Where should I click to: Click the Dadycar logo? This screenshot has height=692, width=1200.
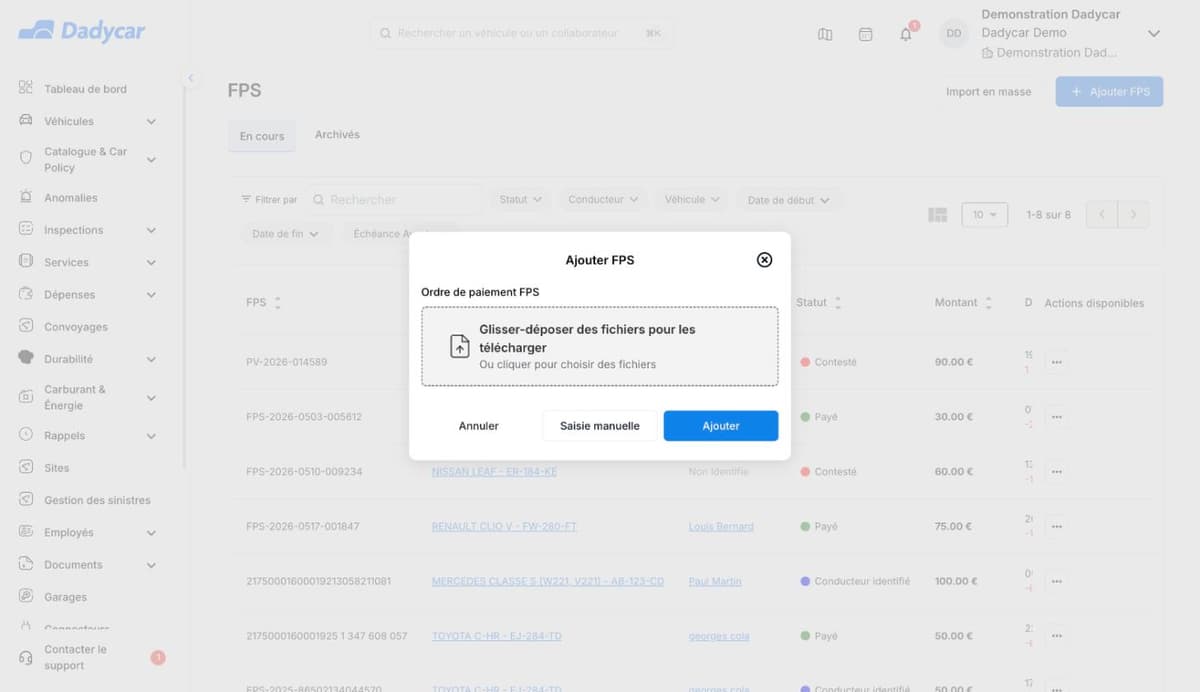pos(82,31)
